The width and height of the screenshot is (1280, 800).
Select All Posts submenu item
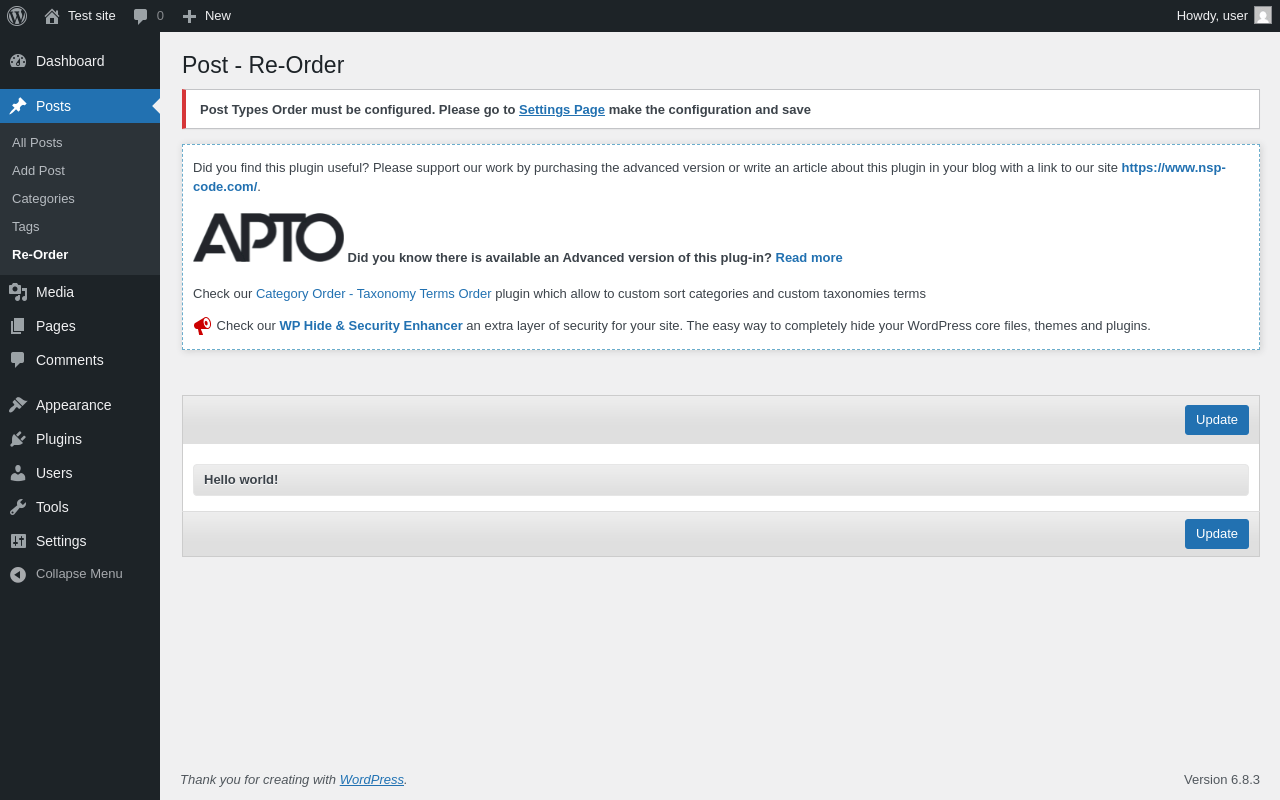(x=37, y=143)
